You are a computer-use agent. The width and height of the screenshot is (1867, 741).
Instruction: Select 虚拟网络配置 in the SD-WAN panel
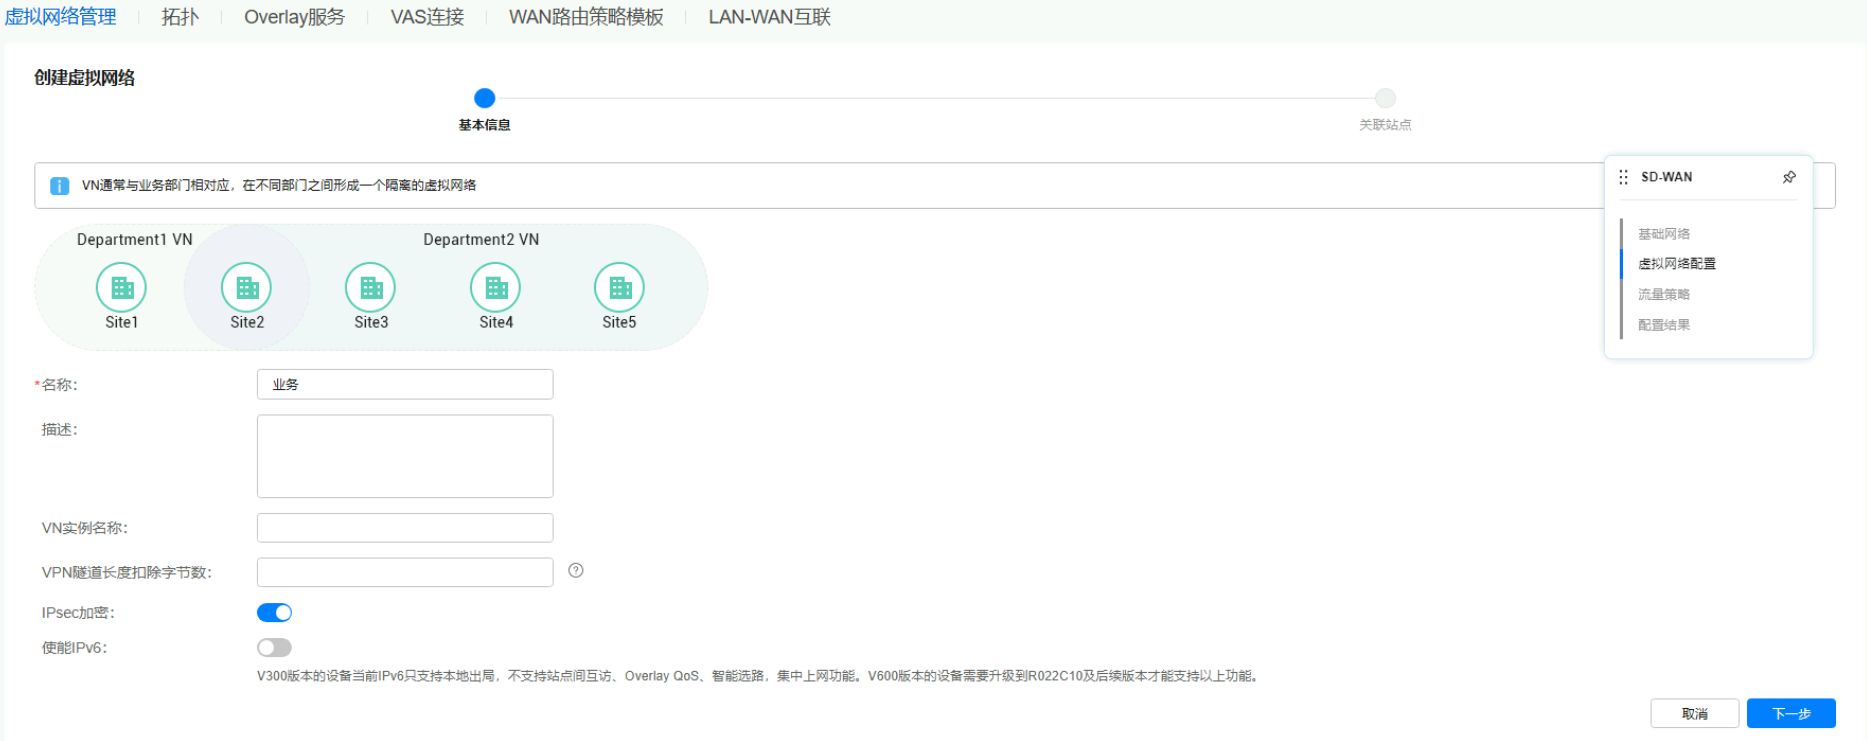(x=1677, y=264)
